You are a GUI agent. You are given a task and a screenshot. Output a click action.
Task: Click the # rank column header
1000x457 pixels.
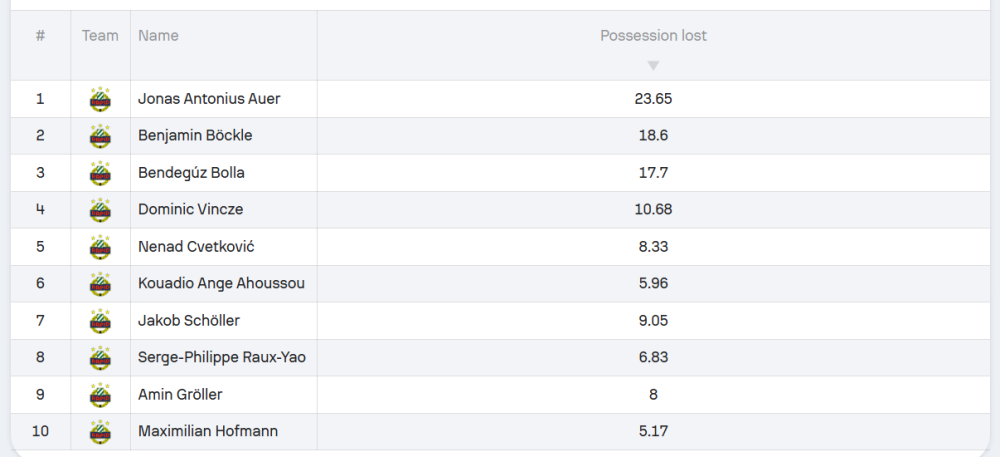pyautogui.click(x=40, y=36)
